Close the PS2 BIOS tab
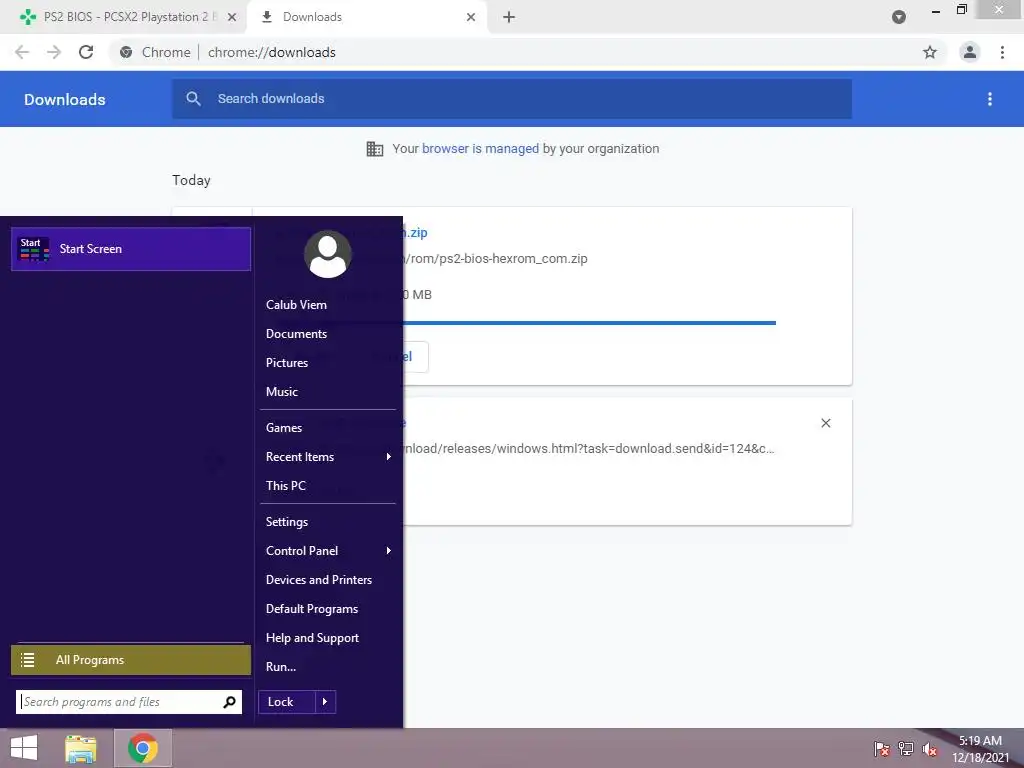1024x768 pixels. tap(231, 17)
